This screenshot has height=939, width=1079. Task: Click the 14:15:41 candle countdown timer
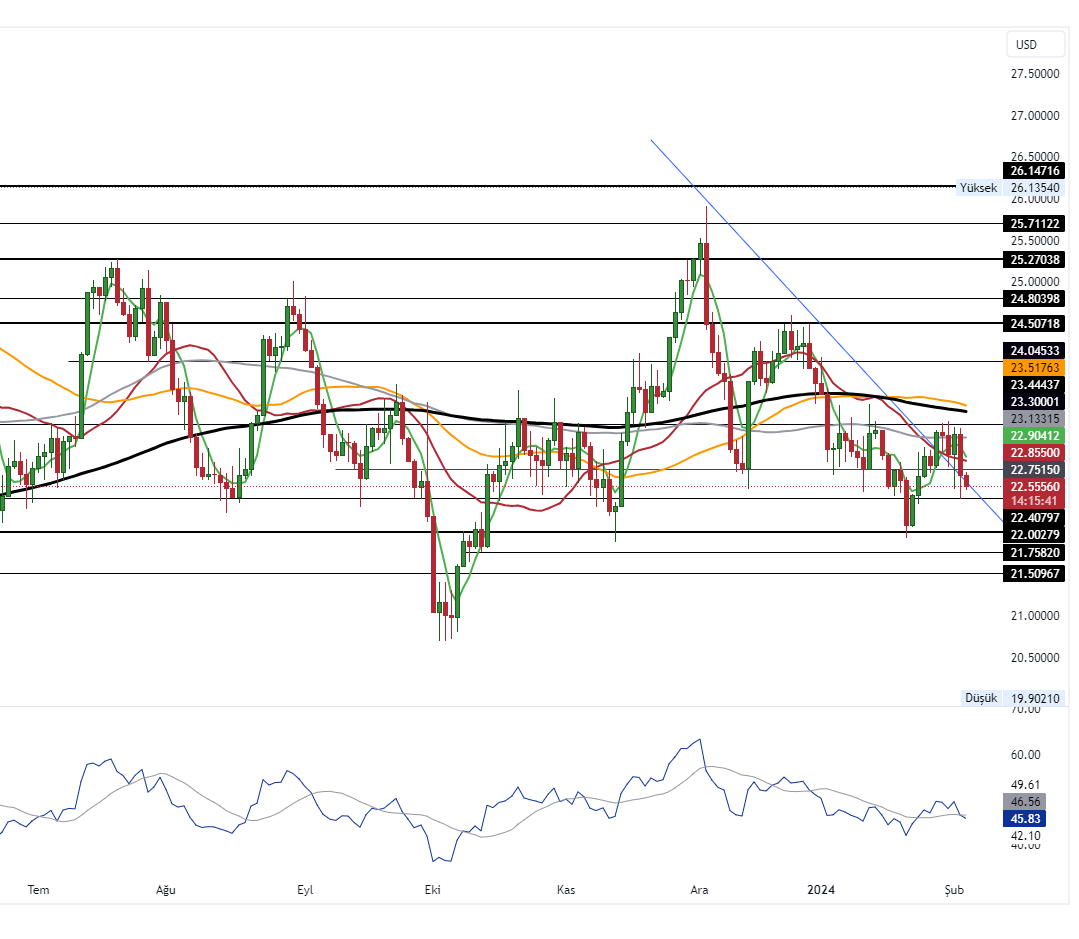(x=1034, y=501)
